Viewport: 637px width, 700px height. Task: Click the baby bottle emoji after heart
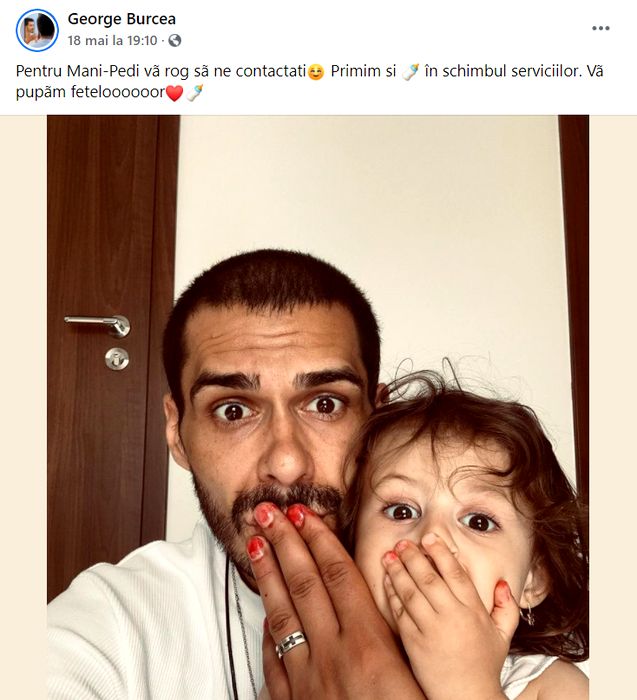195,93
